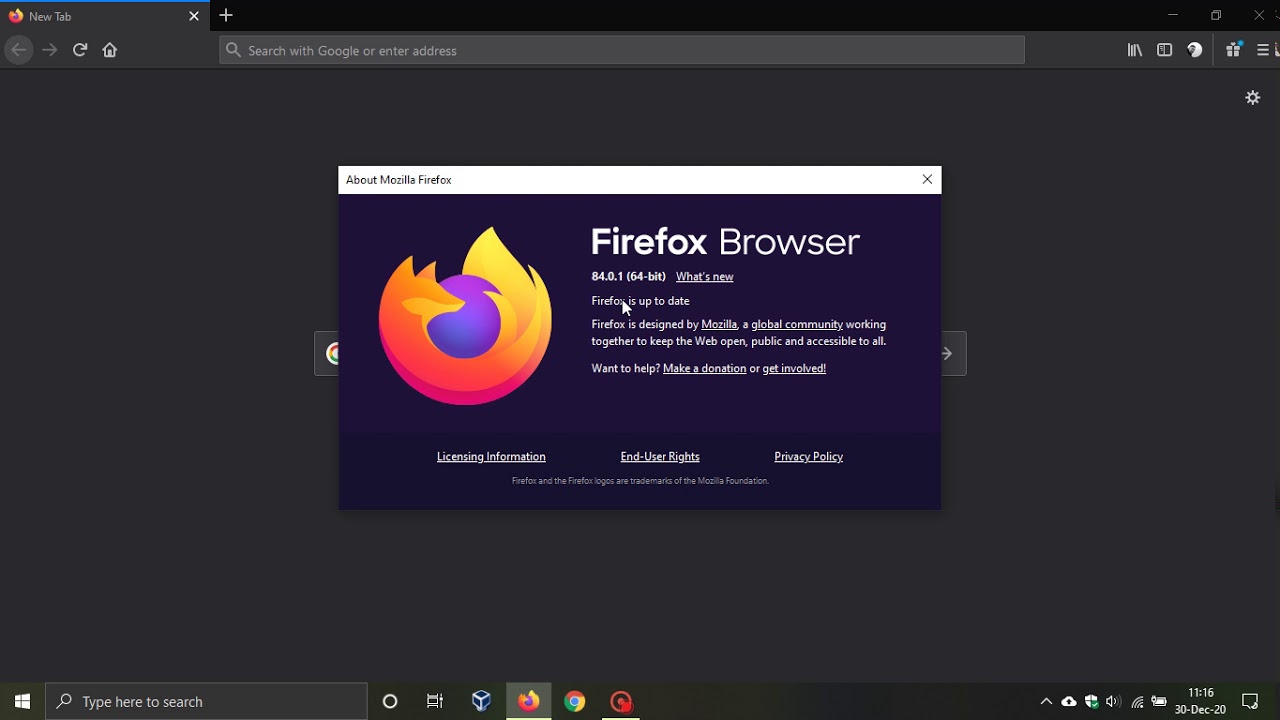The width and height of the screenshot is (1280, 720).
Task: Open the get involved! link
Action: coord(794,368)
